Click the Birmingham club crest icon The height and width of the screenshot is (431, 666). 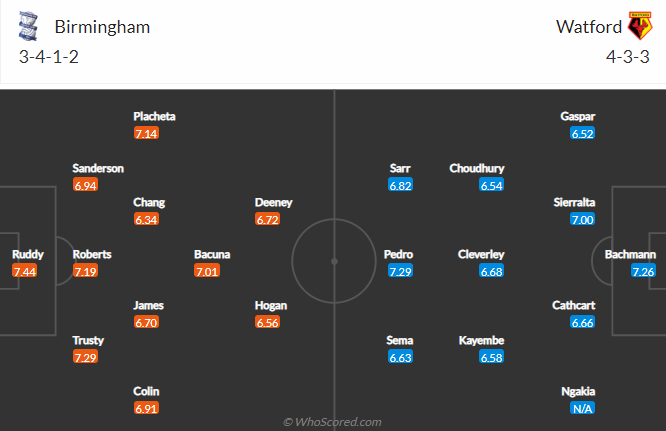pyautogui.click(x=31, y=27)
